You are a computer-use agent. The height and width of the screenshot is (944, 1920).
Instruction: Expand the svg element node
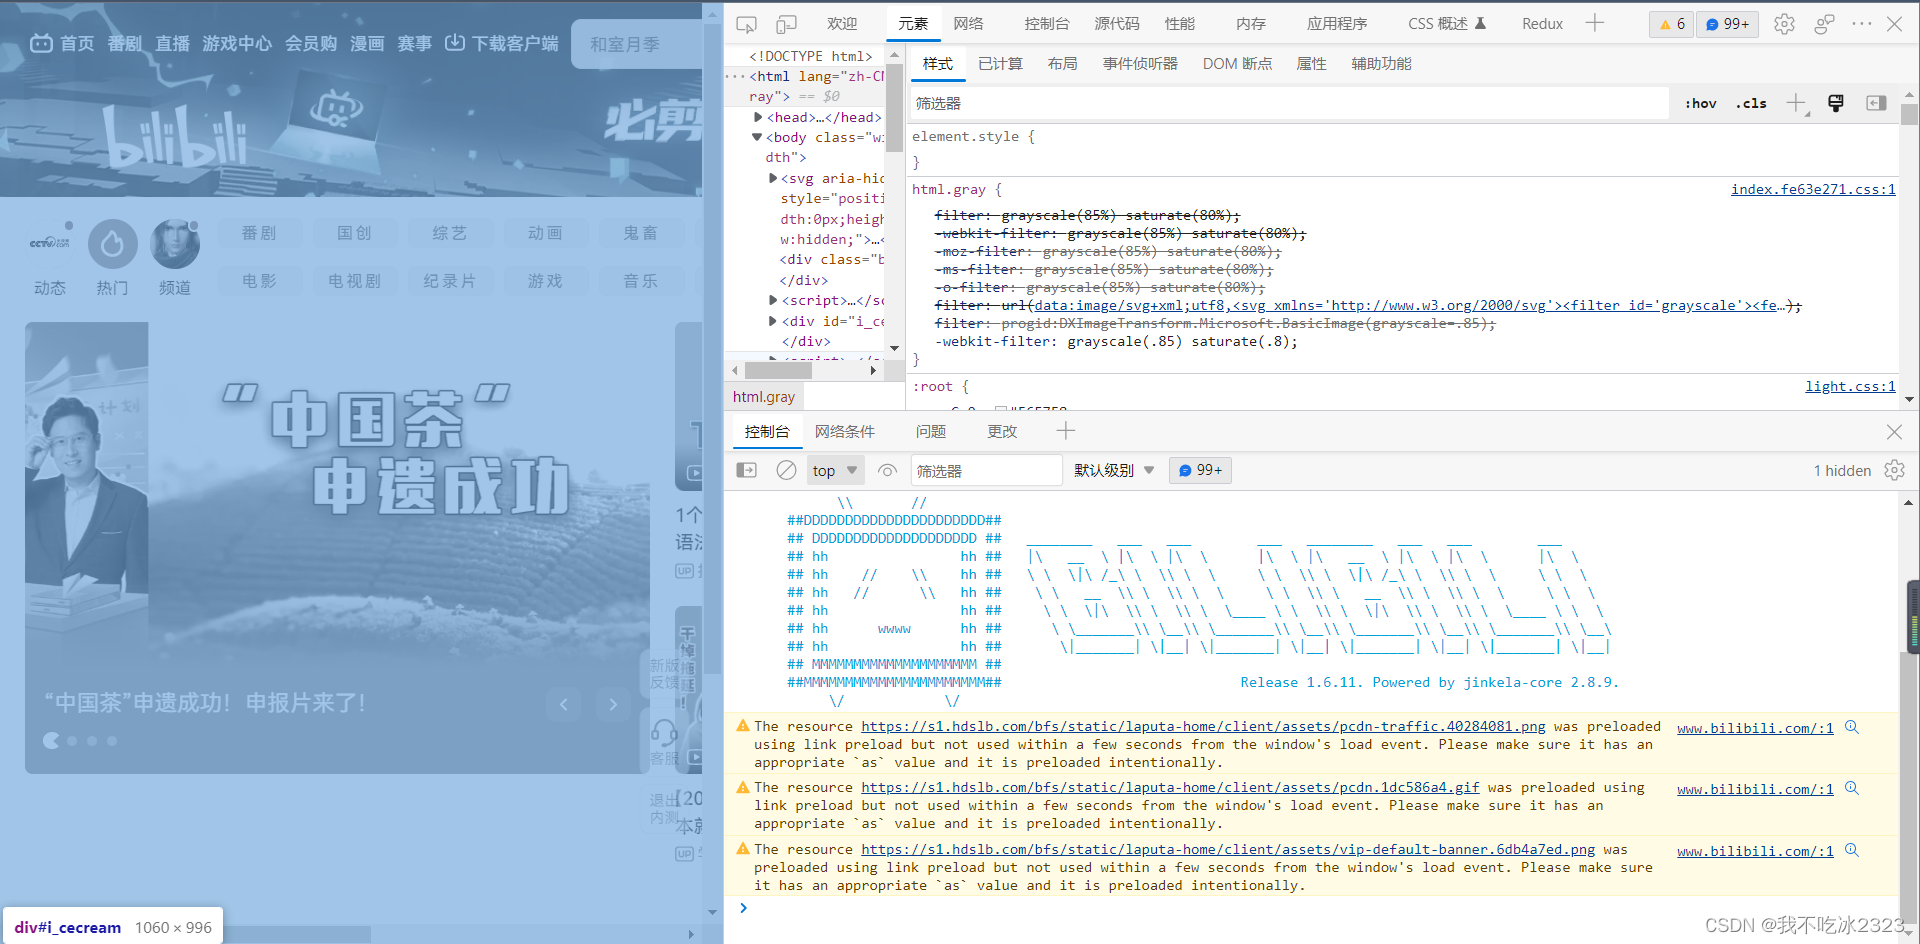click(773, 178)
